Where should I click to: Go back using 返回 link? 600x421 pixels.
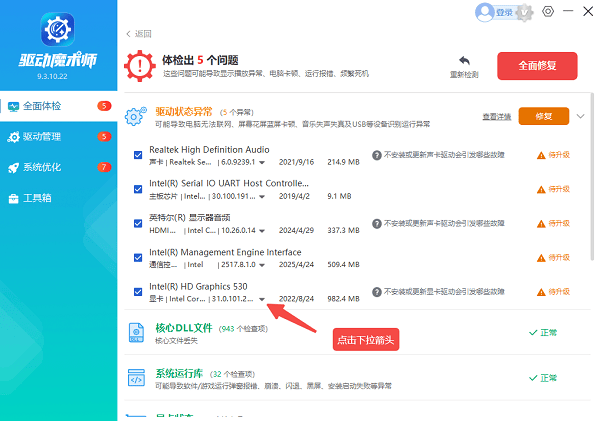(139, 34)
